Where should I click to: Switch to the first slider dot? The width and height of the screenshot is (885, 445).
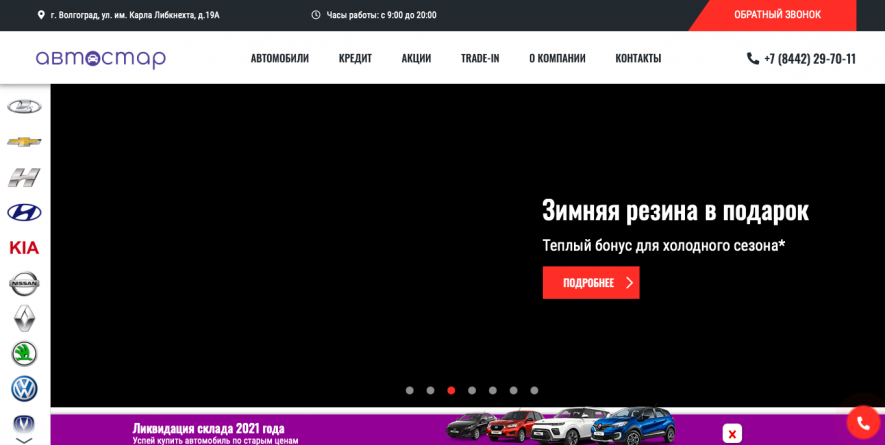click(x=409, y=390)
